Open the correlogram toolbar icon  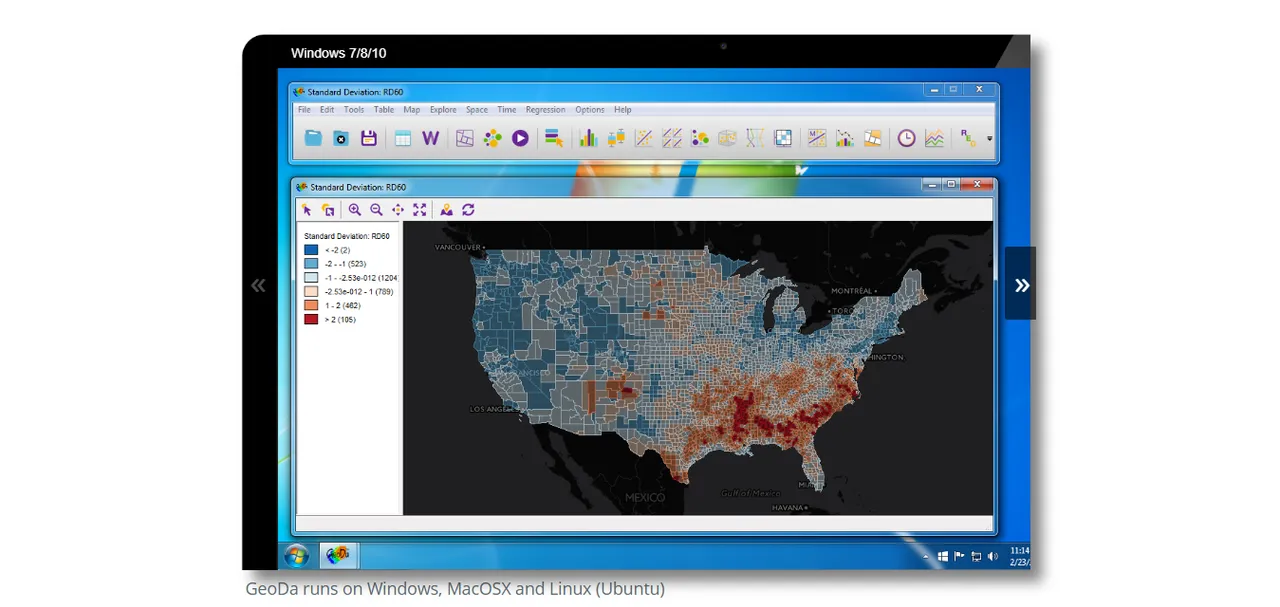point(845,139)
